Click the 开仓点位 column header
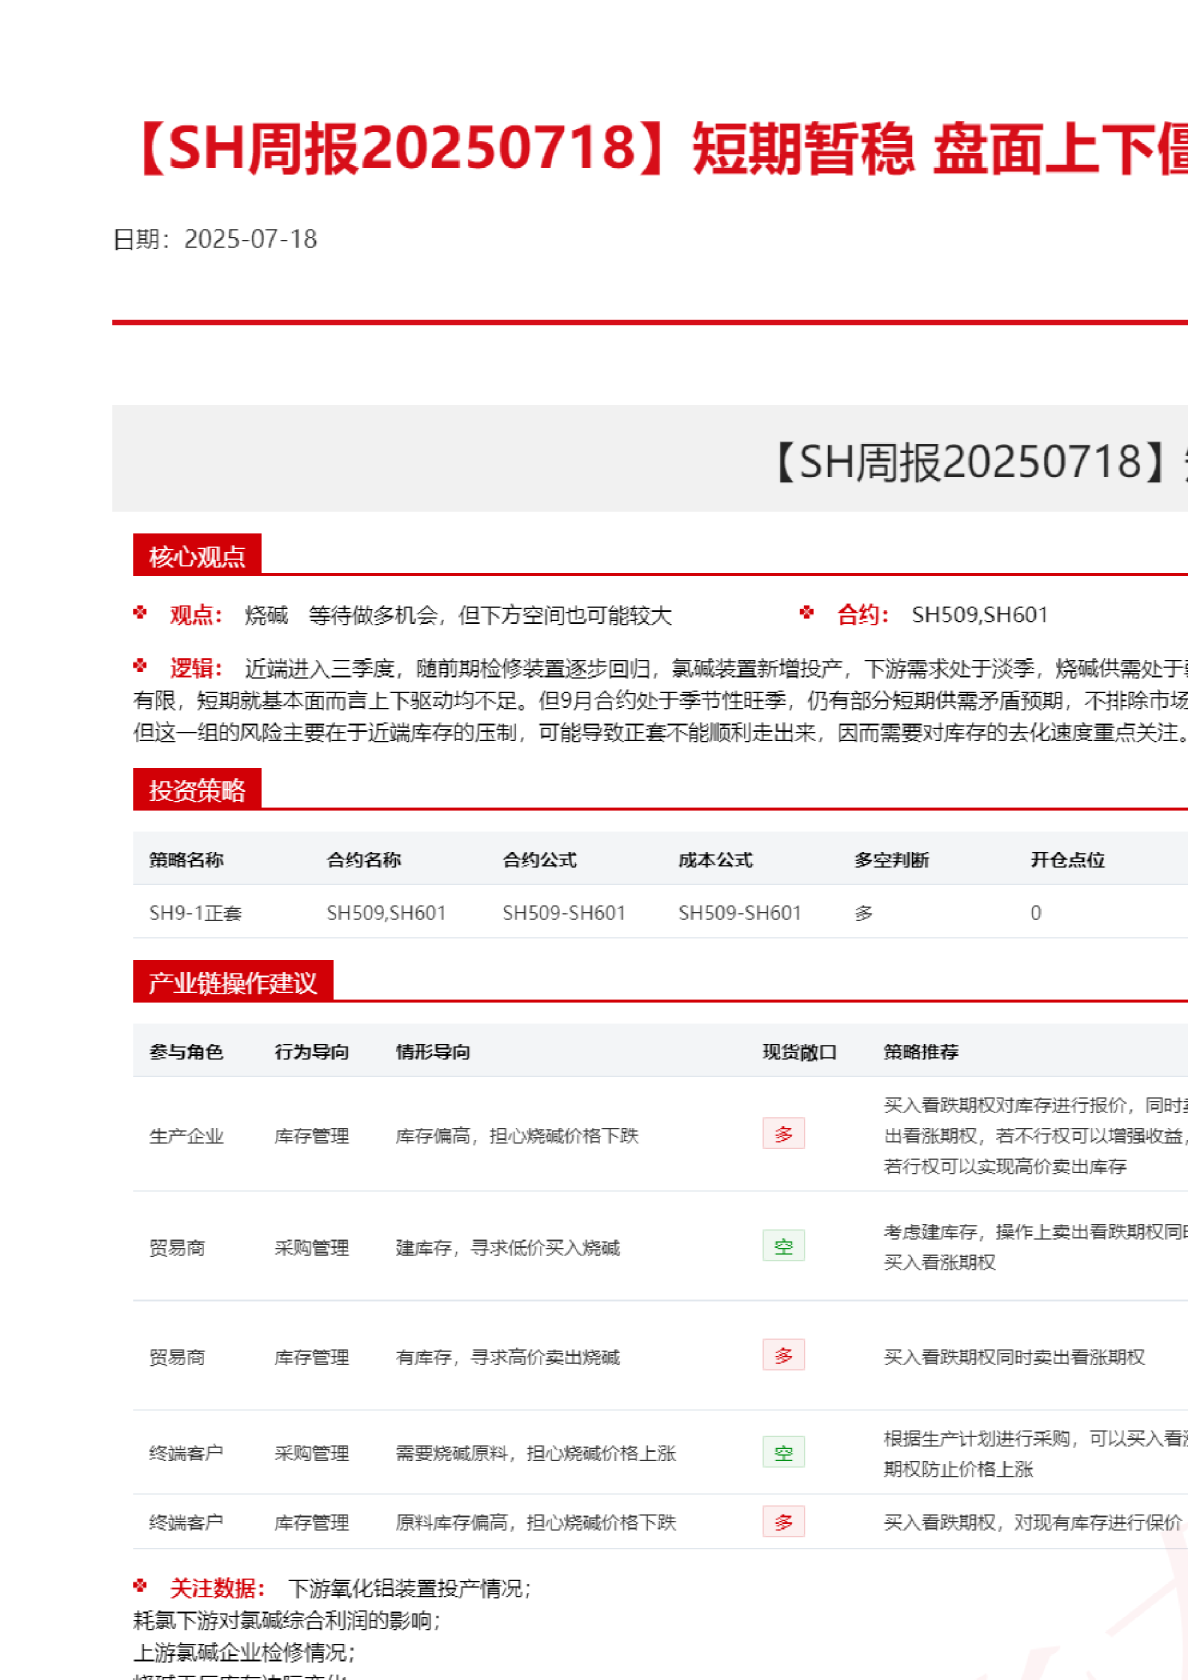 pos(1067,860)
